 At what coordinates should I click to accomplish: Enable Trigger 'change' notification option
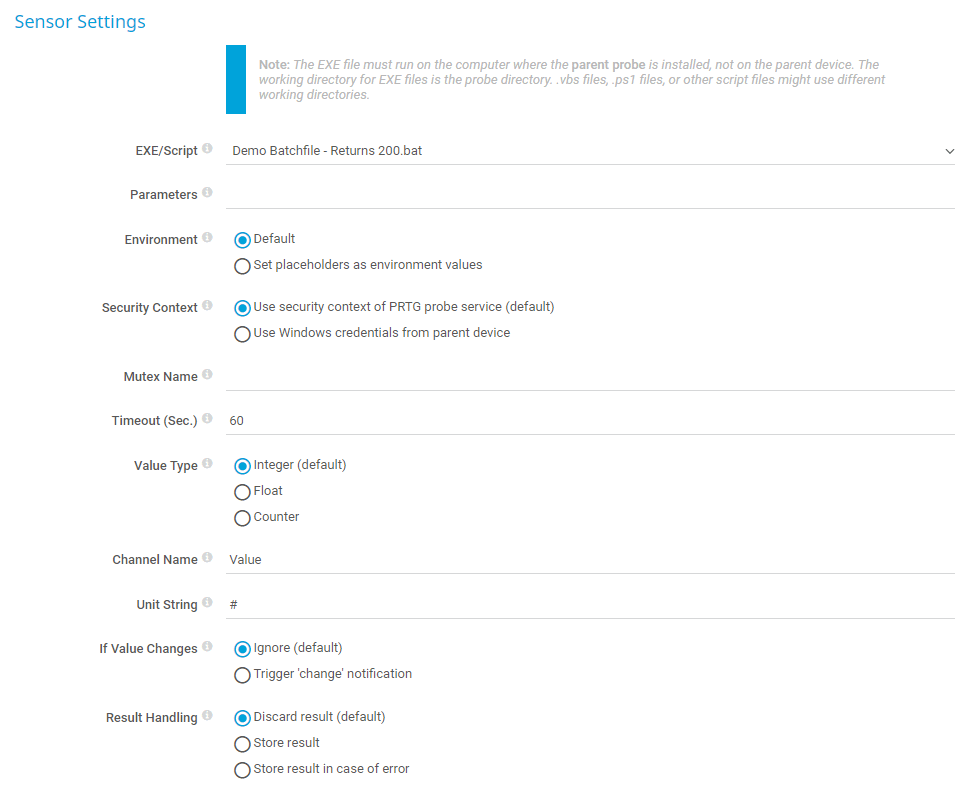tap(242, 675)
